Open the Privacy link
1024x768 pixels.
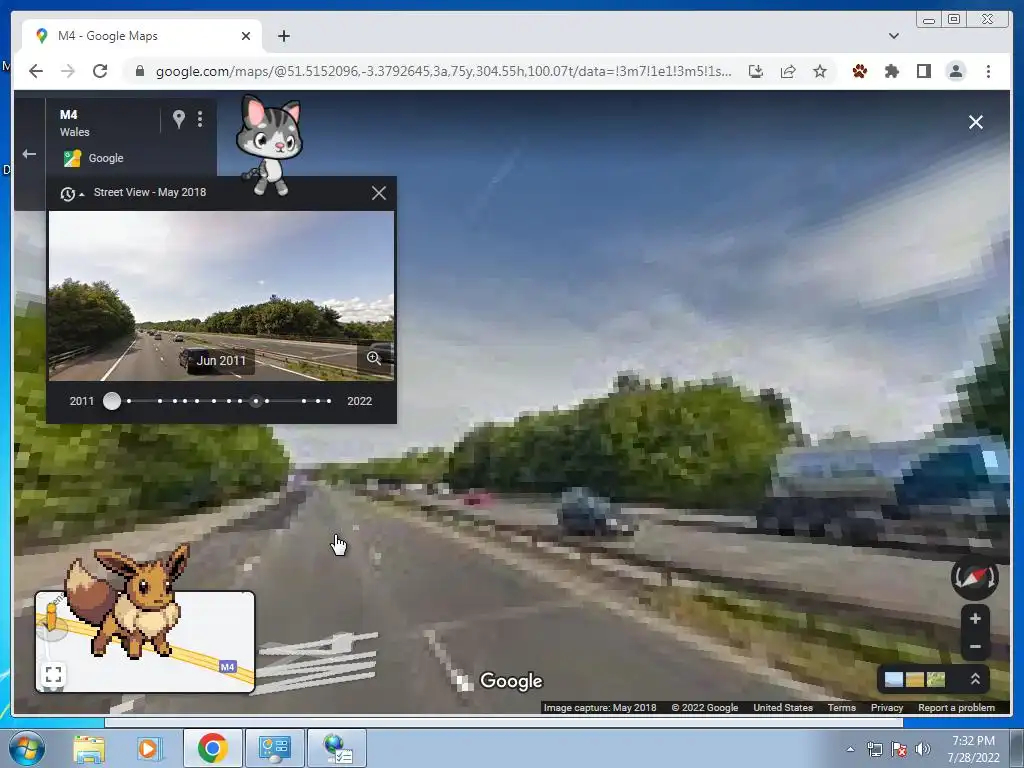887,708
